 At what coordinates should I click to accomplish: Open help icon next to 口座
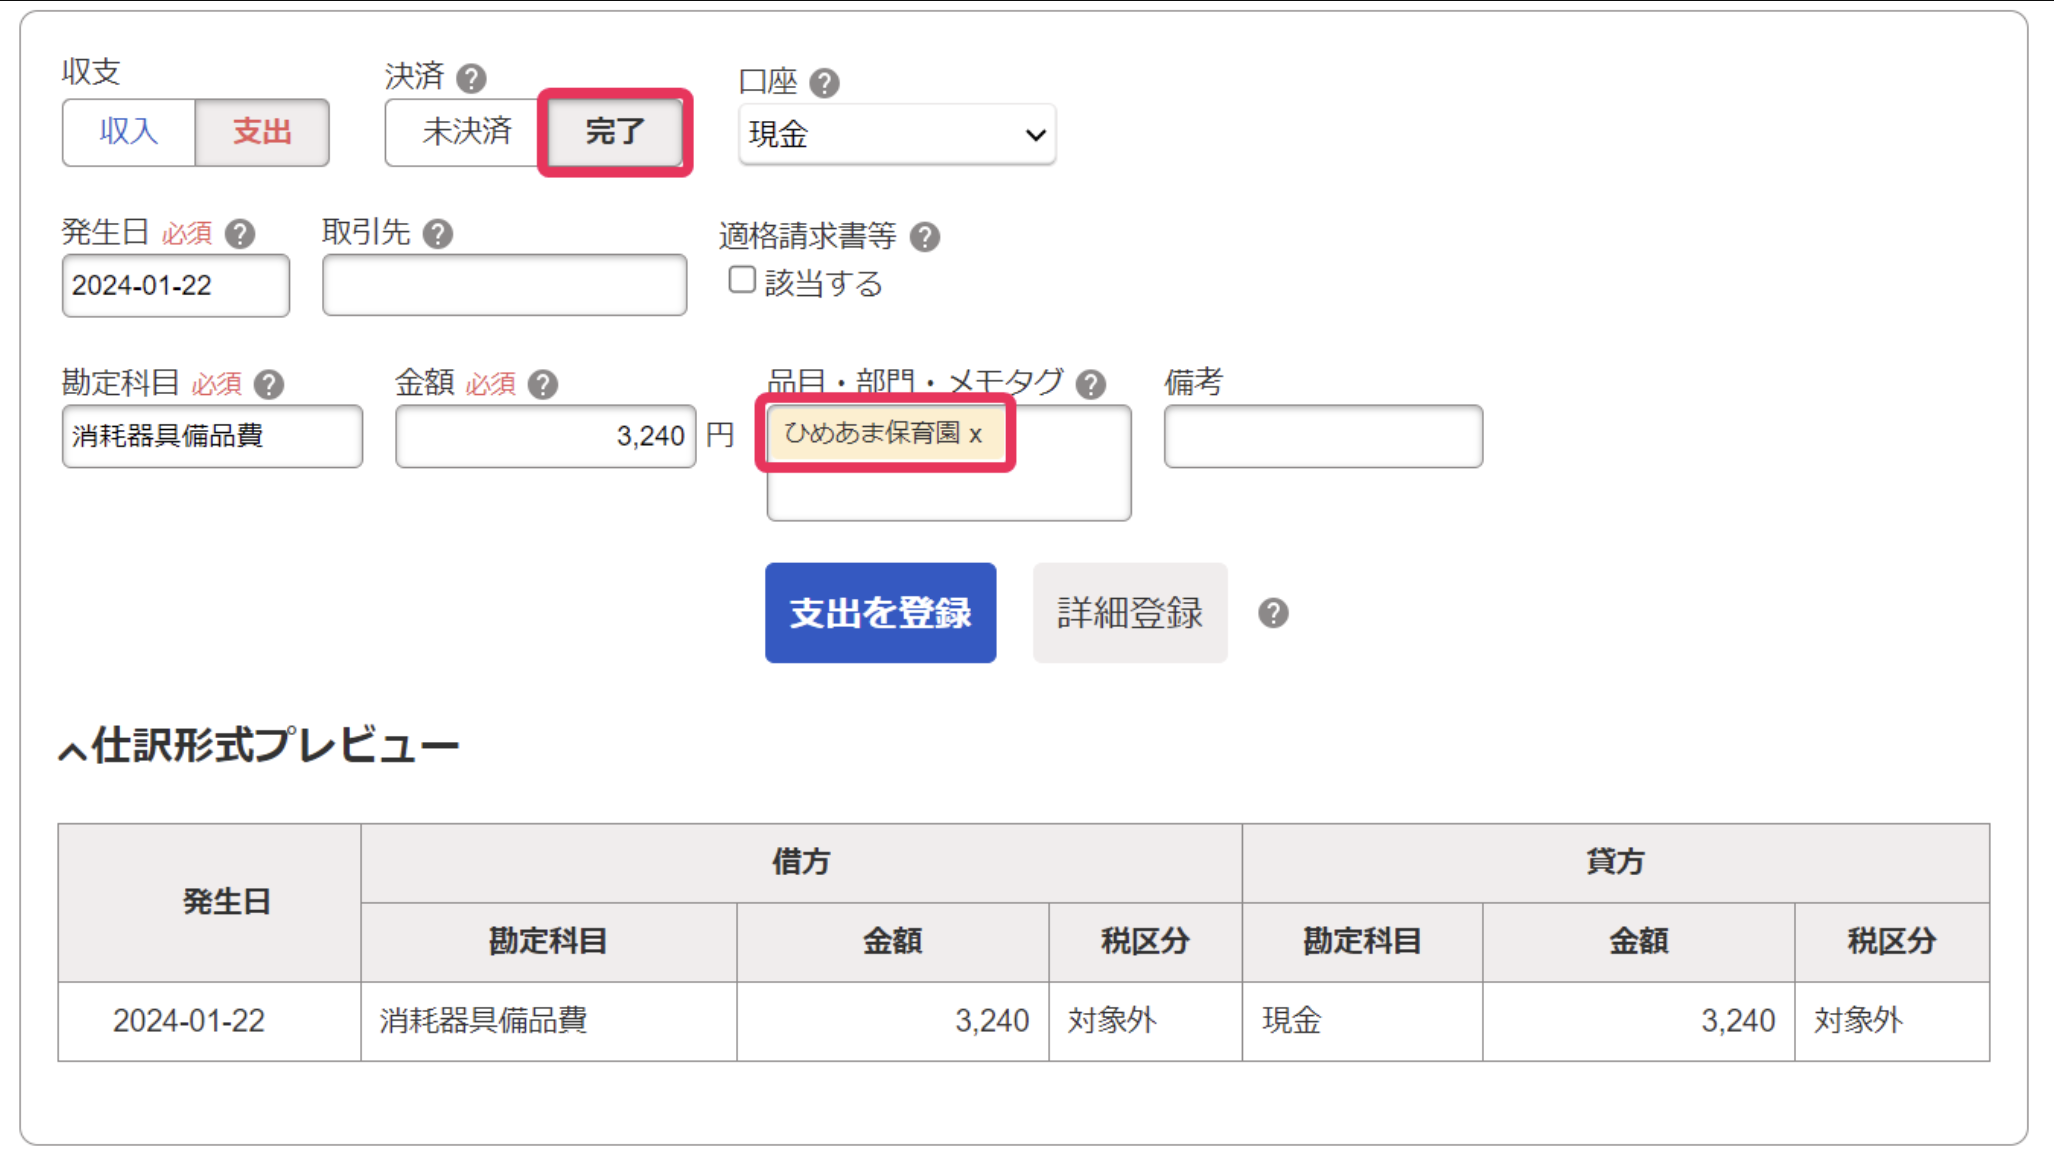[824, 83]
